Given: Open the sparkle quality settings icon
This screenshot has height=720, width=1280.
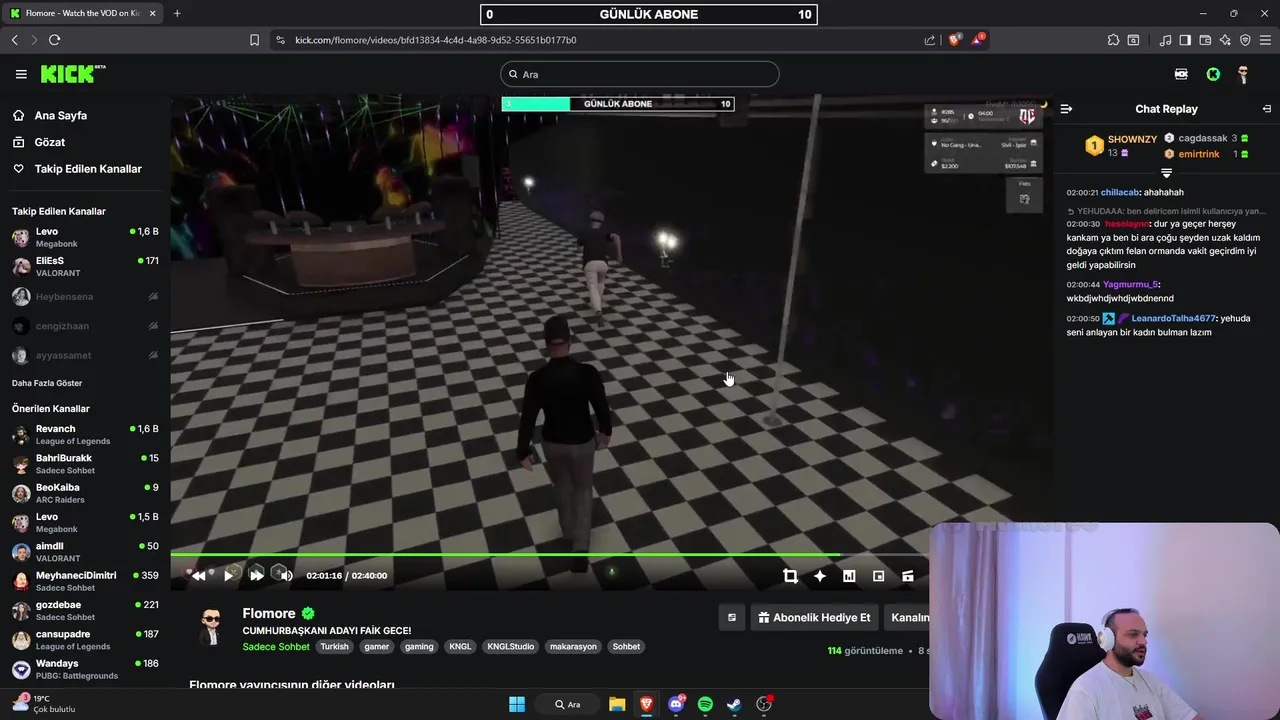Looking at the screenshot, I should (820, 576).
